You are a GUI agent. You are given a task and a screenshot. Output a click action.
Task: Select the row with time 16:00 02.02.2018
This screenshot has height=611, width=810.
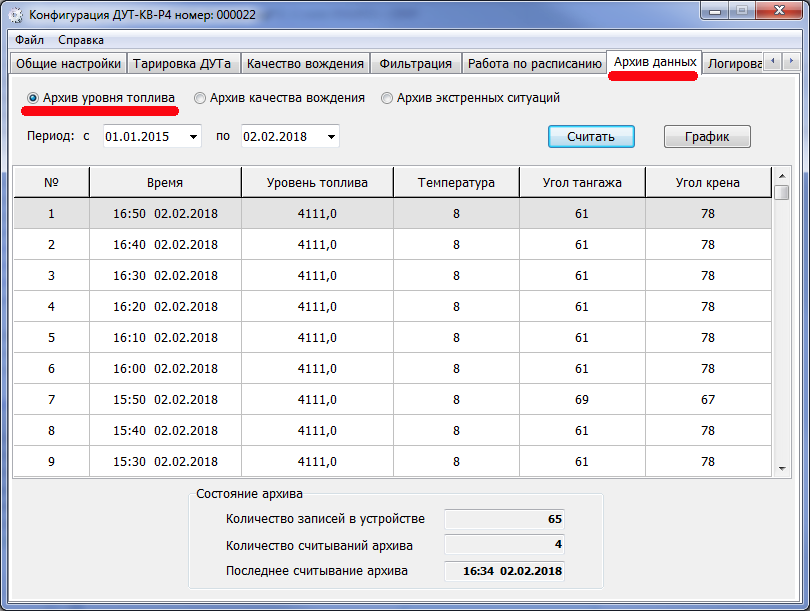pos(392,368)
